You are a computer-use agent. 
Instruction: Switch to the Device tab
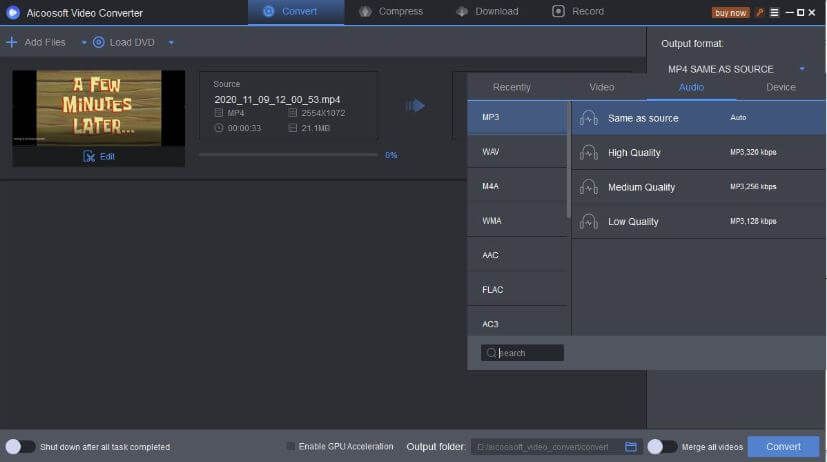coord(781,87)
